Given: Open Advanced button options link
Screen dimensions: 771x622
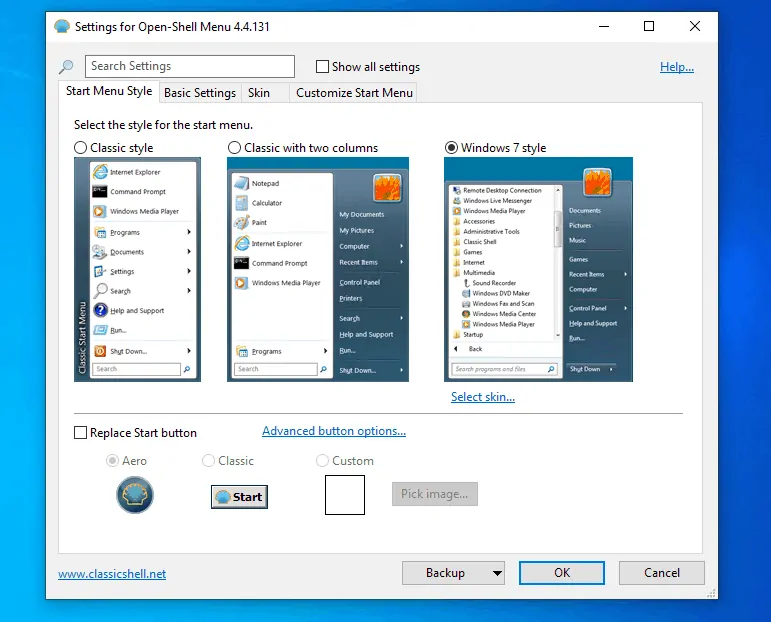Looking at the screenshot, I should tap(333, 431).
